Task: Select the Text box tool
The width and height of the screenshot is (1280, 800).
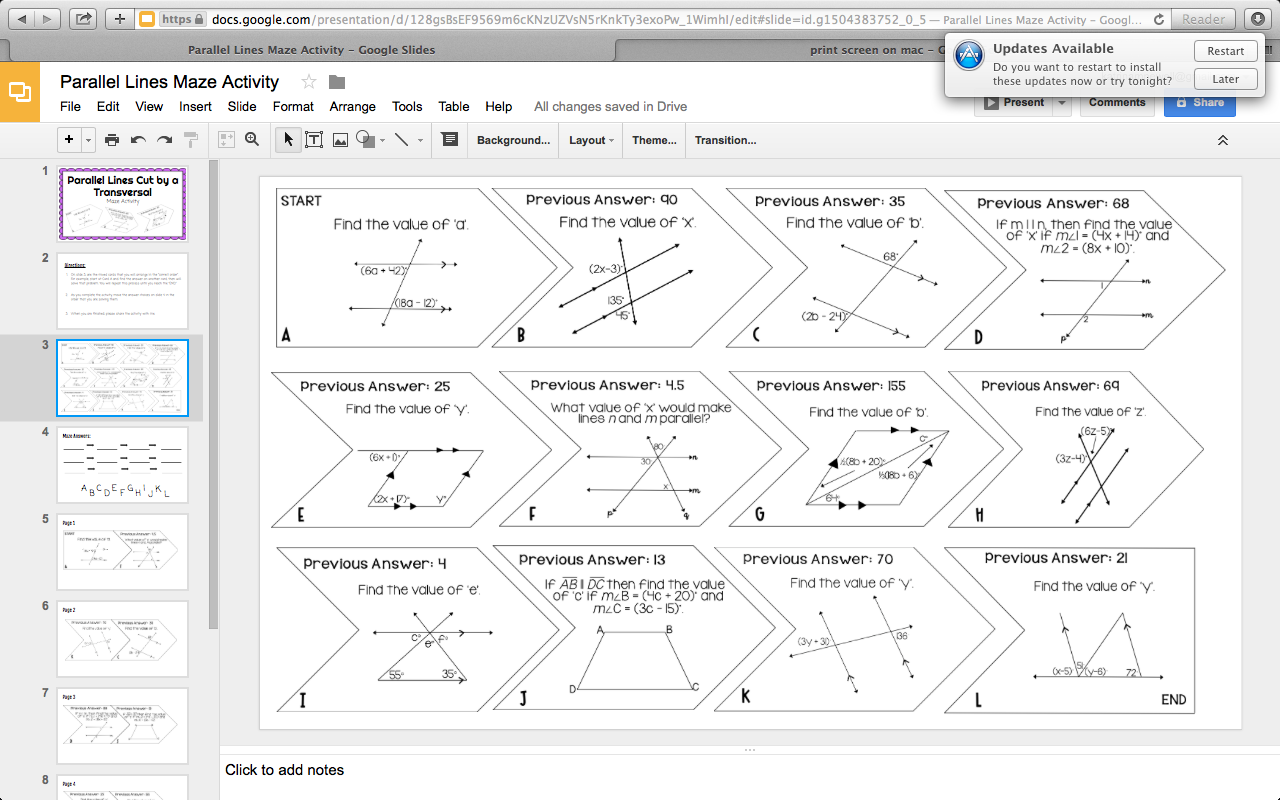Action: click(313, 140)
